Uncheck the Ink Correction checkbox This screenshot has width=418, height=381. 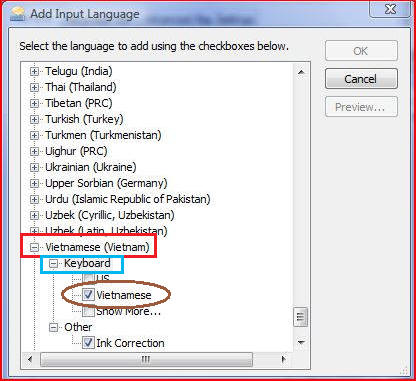(x=88, y=343)
